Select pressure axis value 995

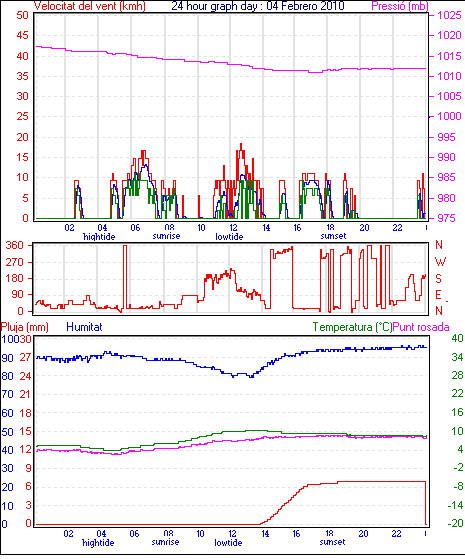[446, 137]
